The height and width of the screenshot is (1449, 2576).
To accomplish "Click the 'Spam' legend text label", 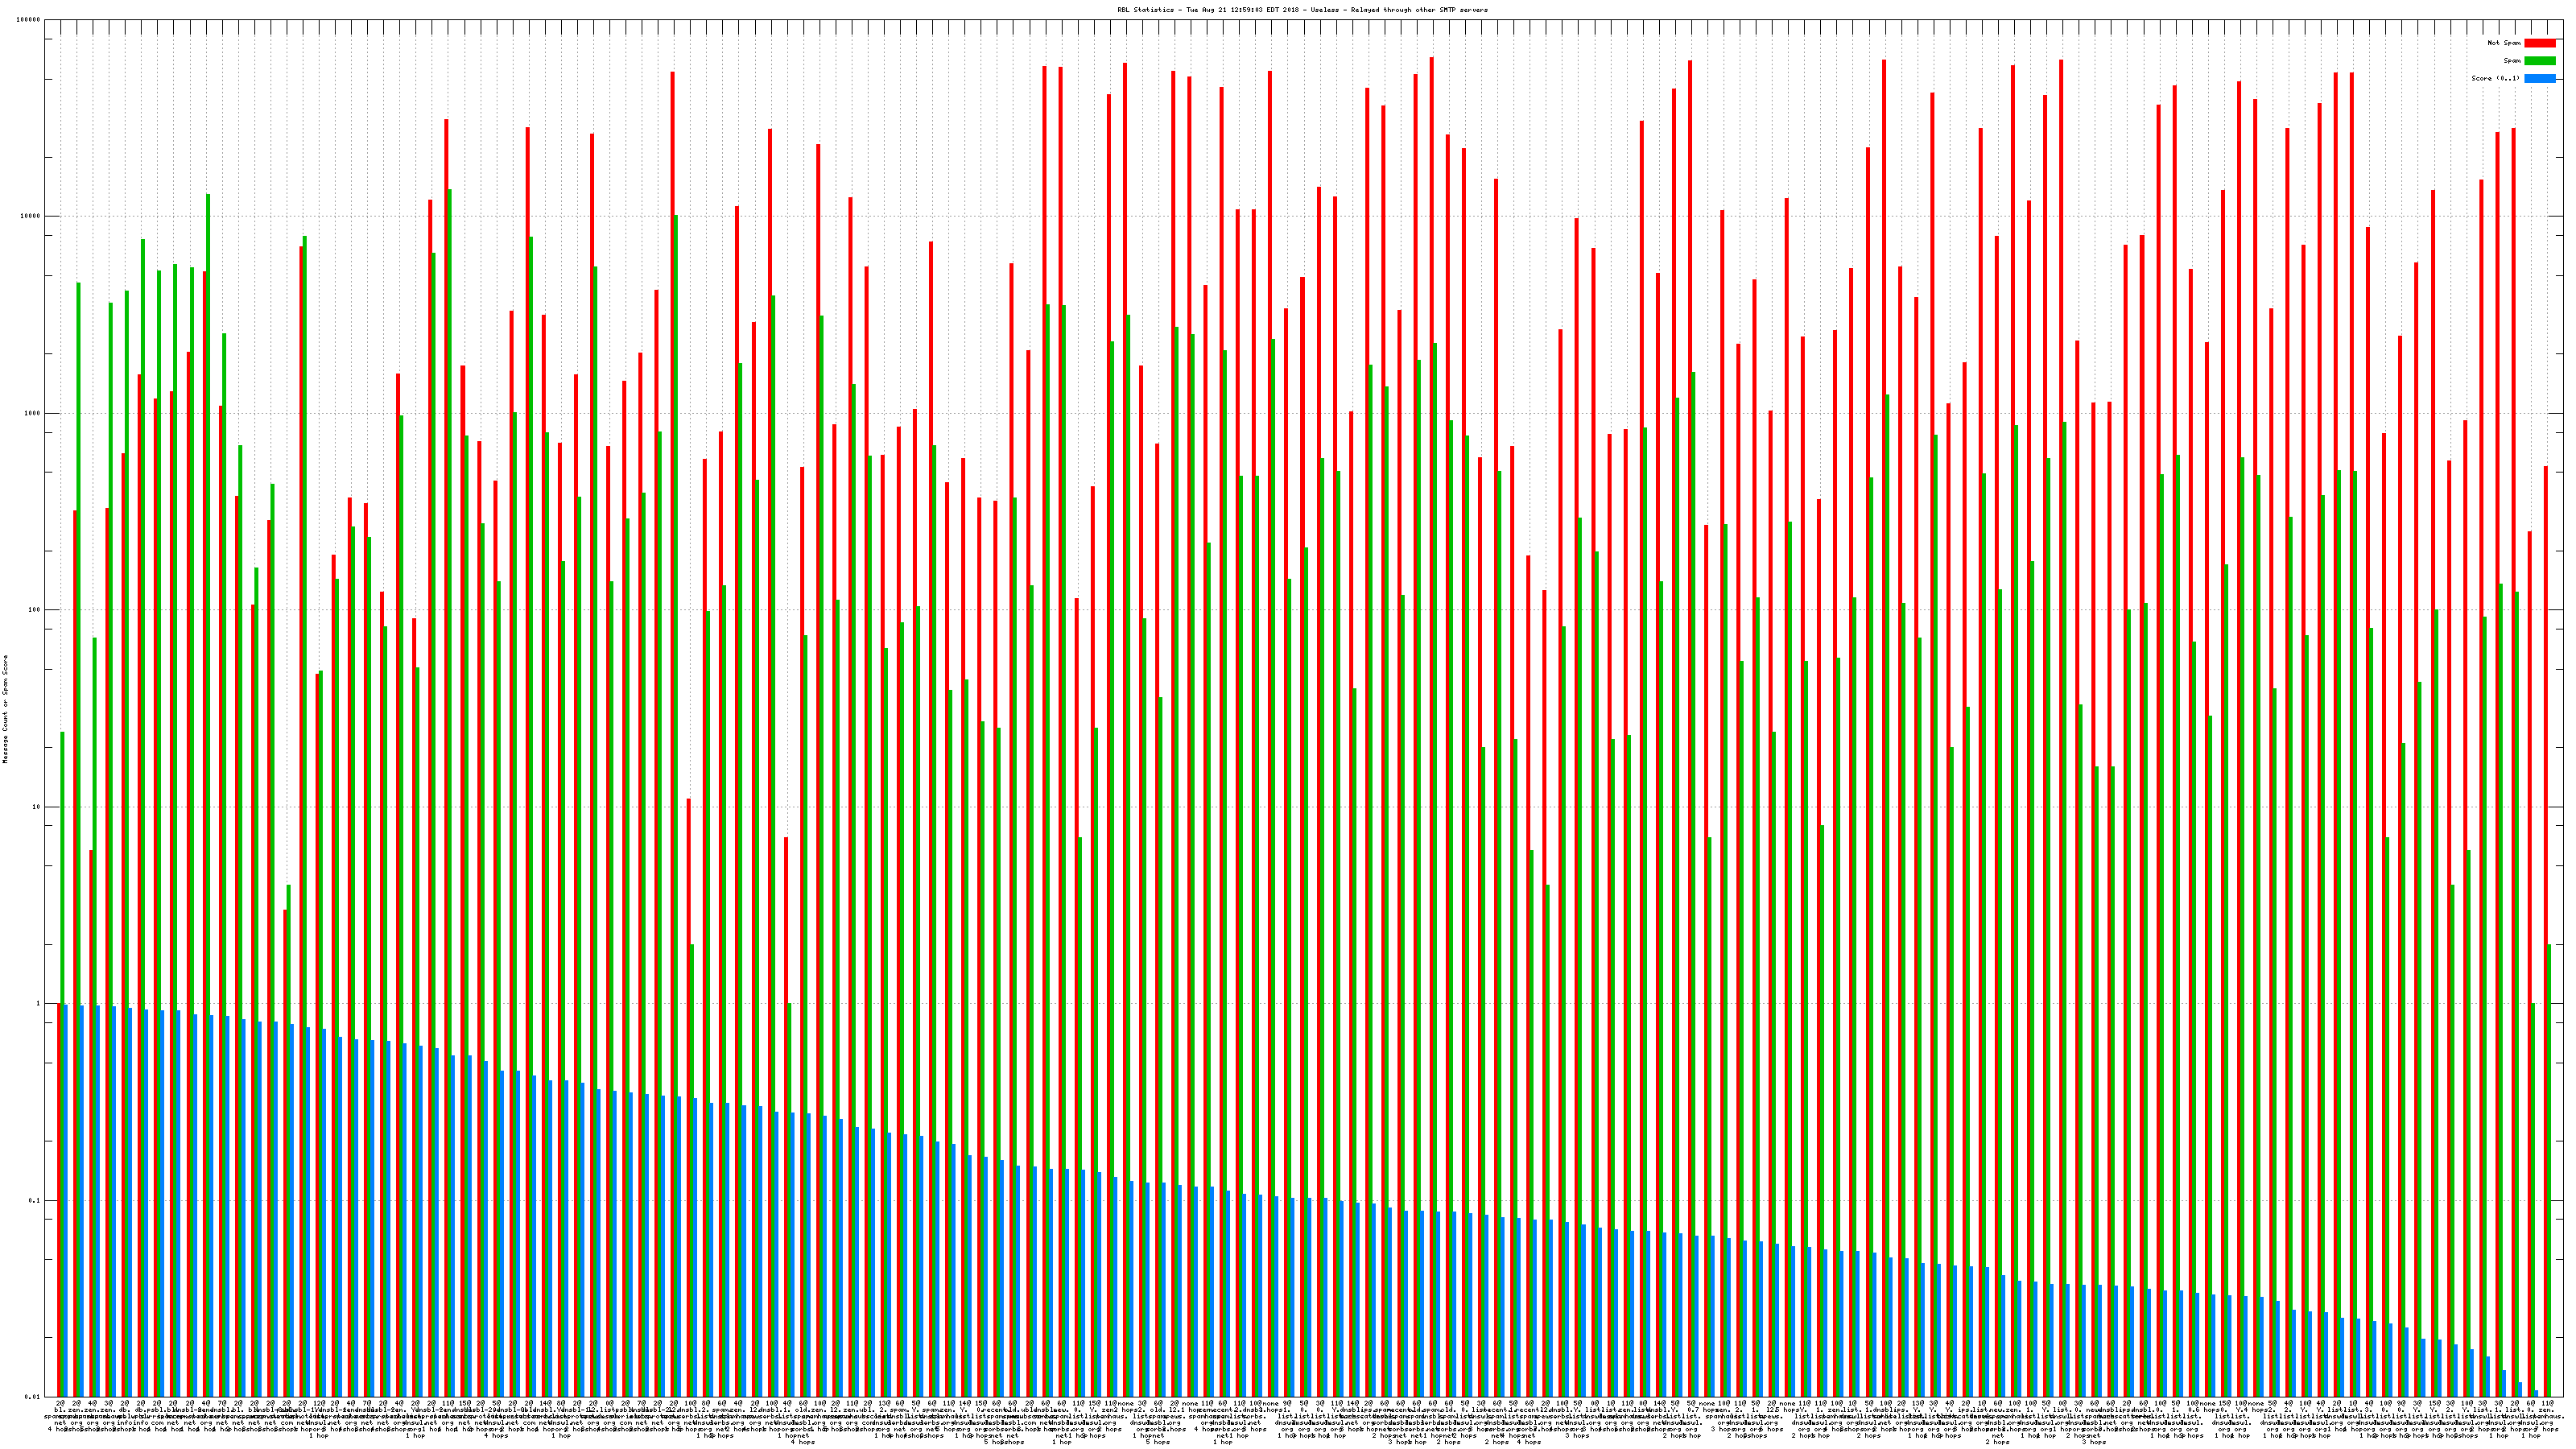I will 2512,61.
